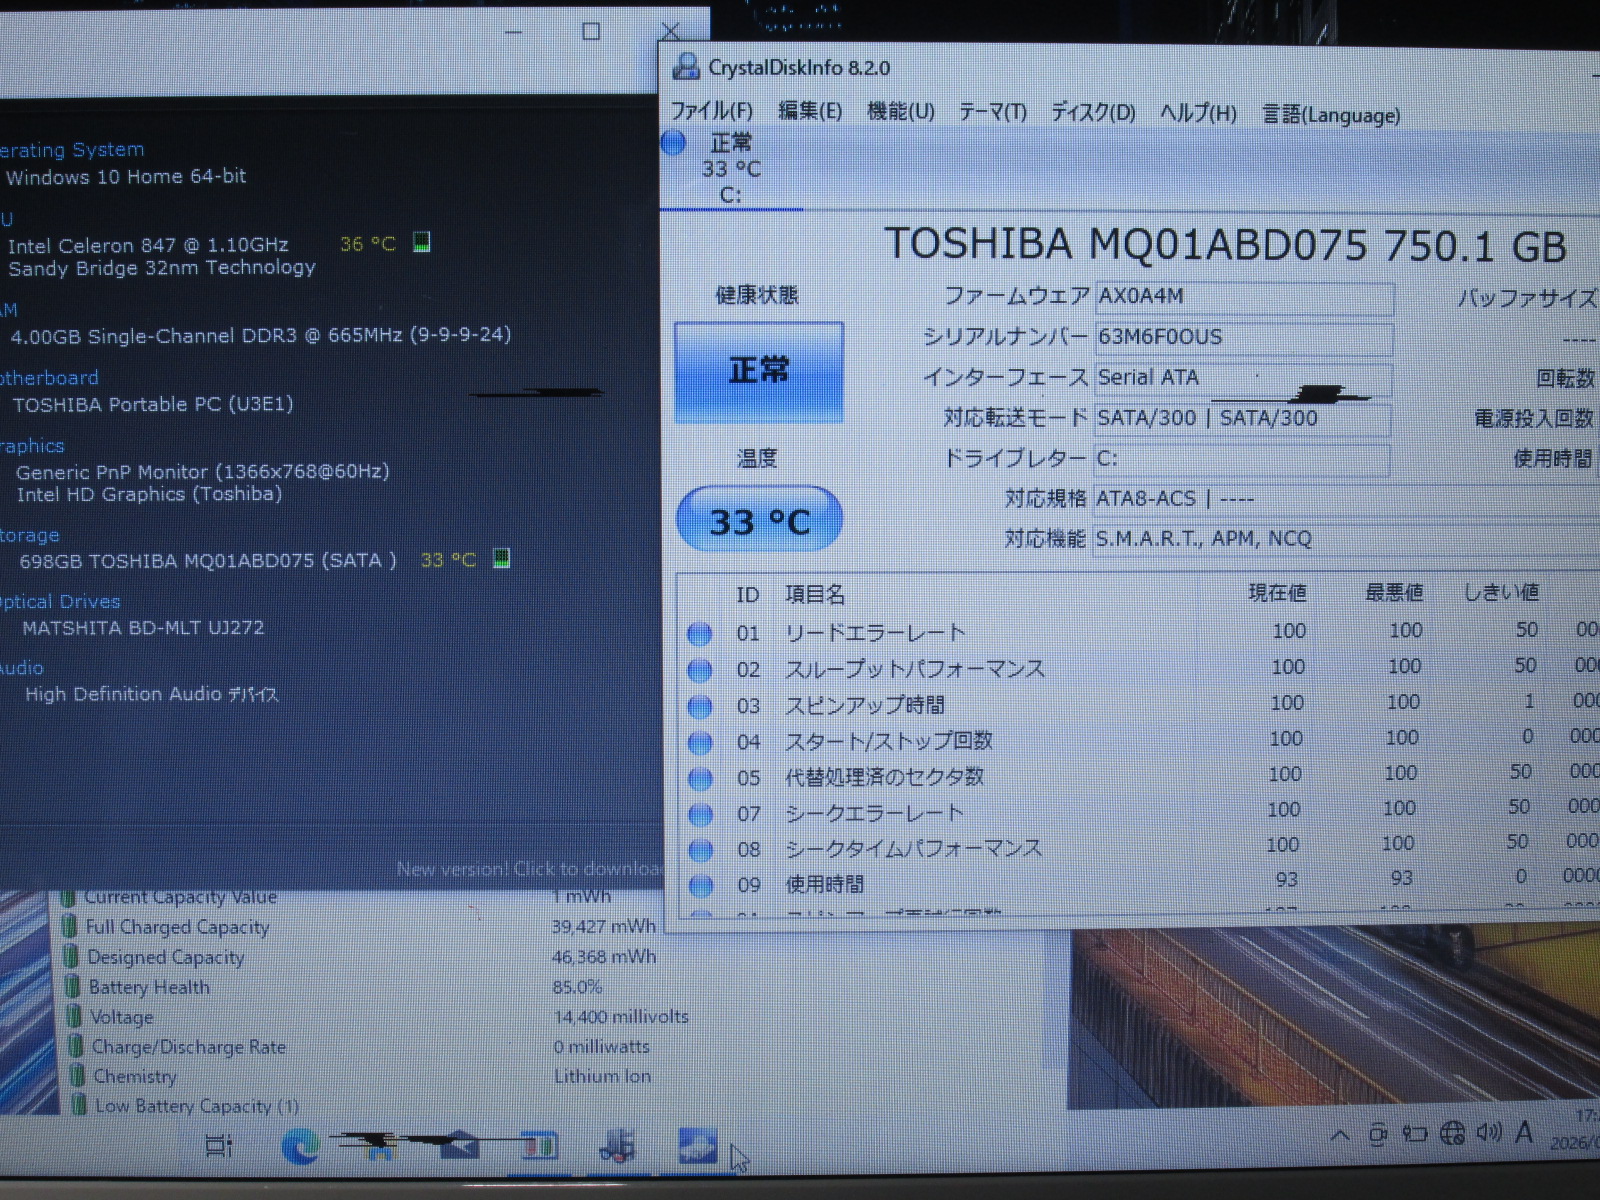
Task: Open the 言語(Language) menu
Action: pyautogui.click(x=1331, y=115)
